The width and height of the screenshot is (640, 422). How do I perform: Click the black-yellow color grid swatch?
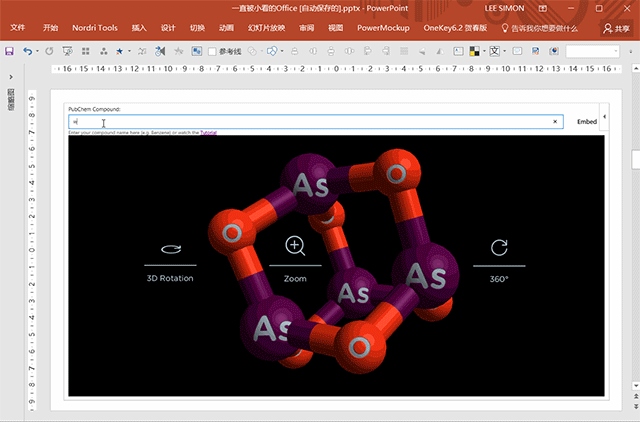click(474, 51)
